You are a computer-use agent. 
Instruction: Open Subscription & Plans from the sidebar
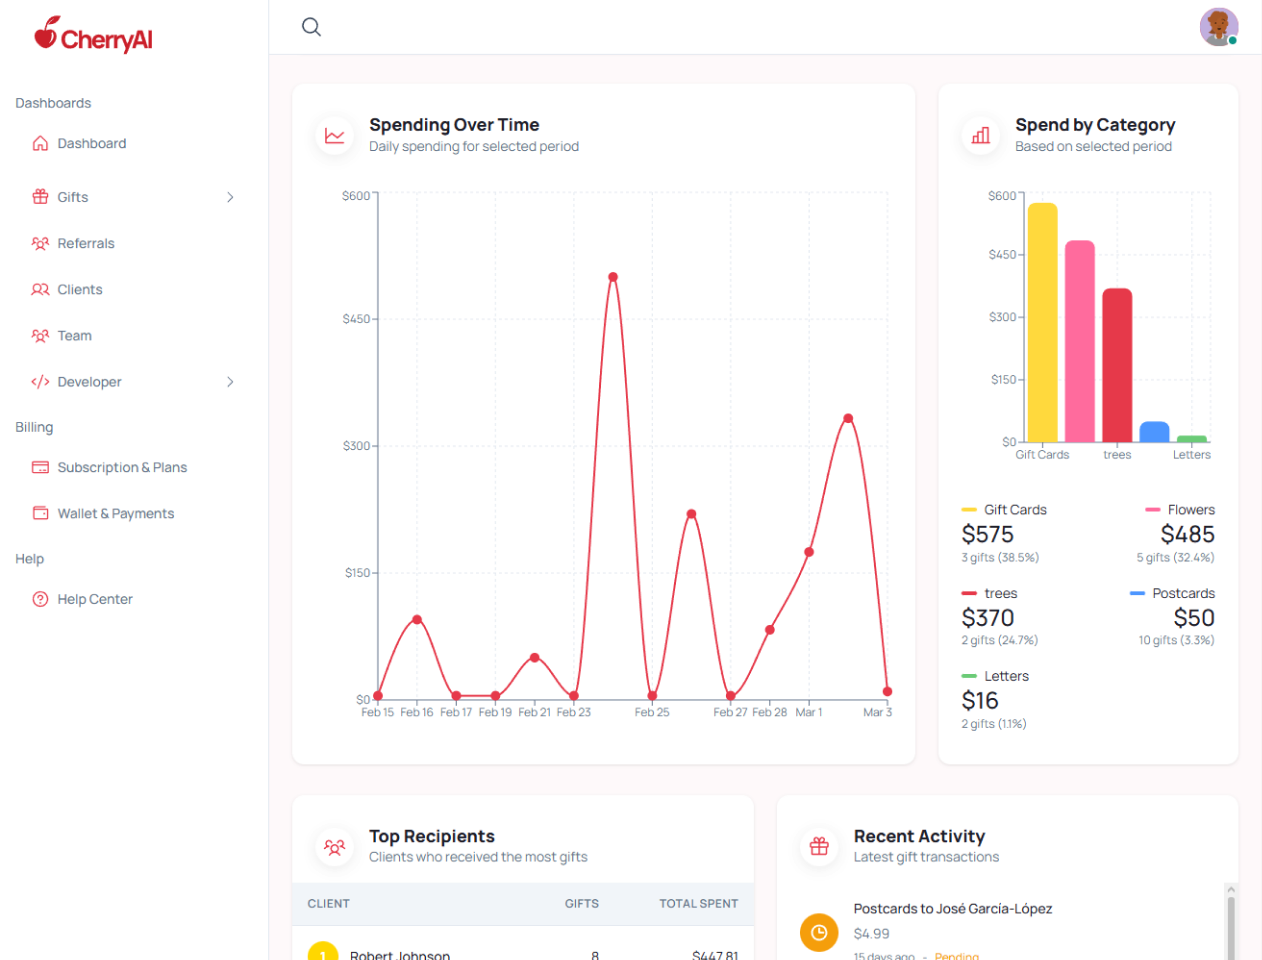coord(122,467)
